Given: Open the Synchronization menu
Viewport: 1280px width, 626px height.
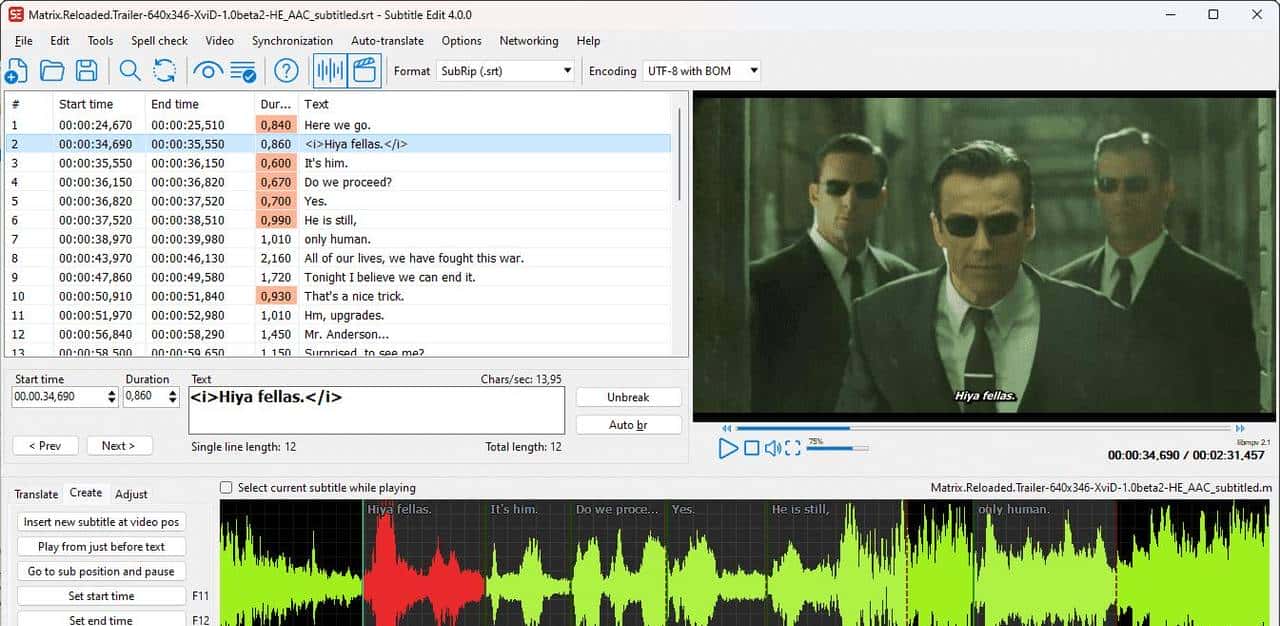Looking at the screenshot, I should (292, 41).
